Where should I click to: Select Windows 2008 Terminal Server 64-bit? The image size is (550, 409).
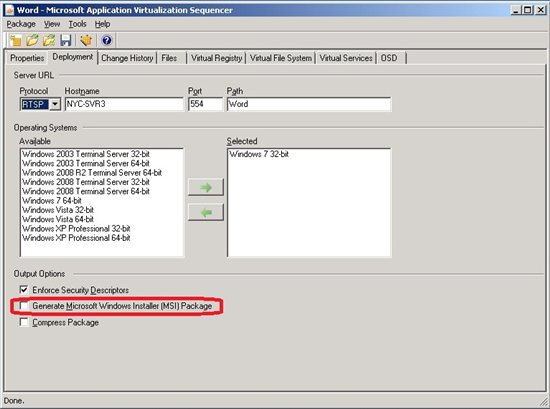click(x=86, y=191)
